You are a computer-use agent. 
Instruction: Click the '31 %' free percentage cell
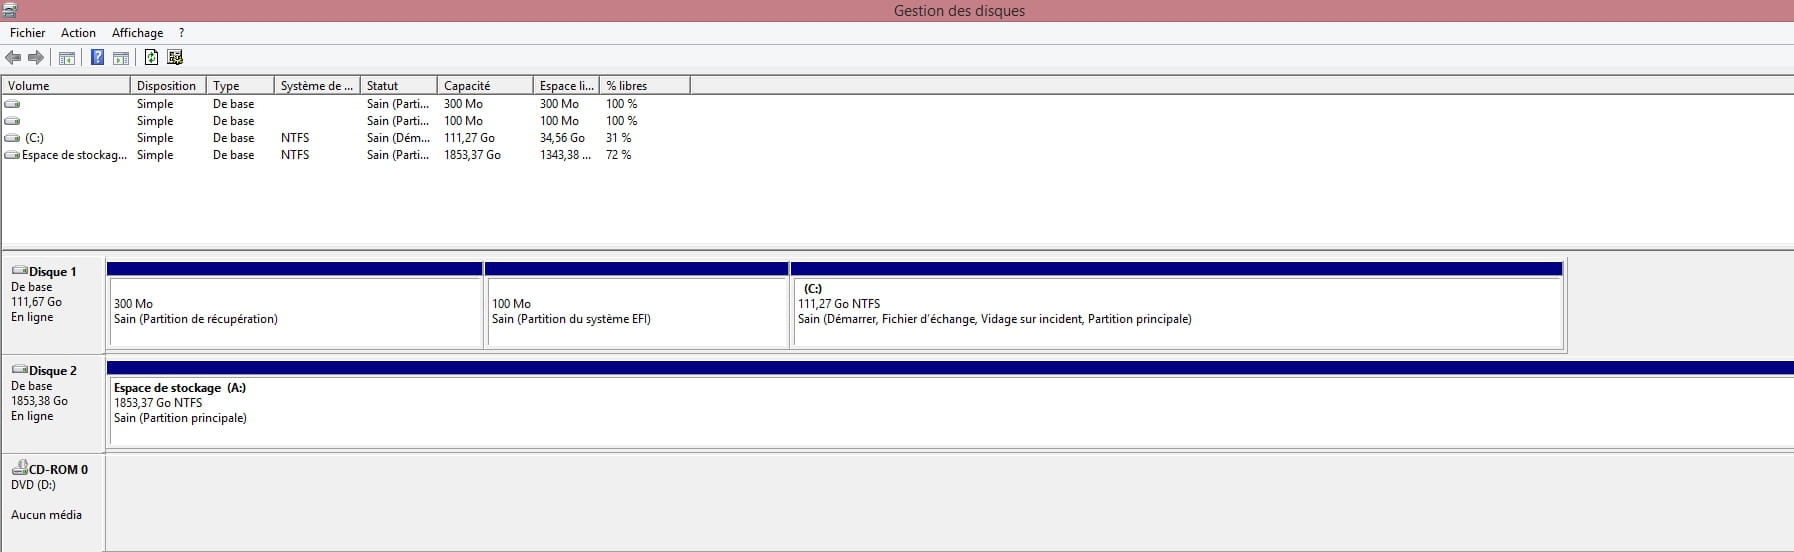point(619,138)
